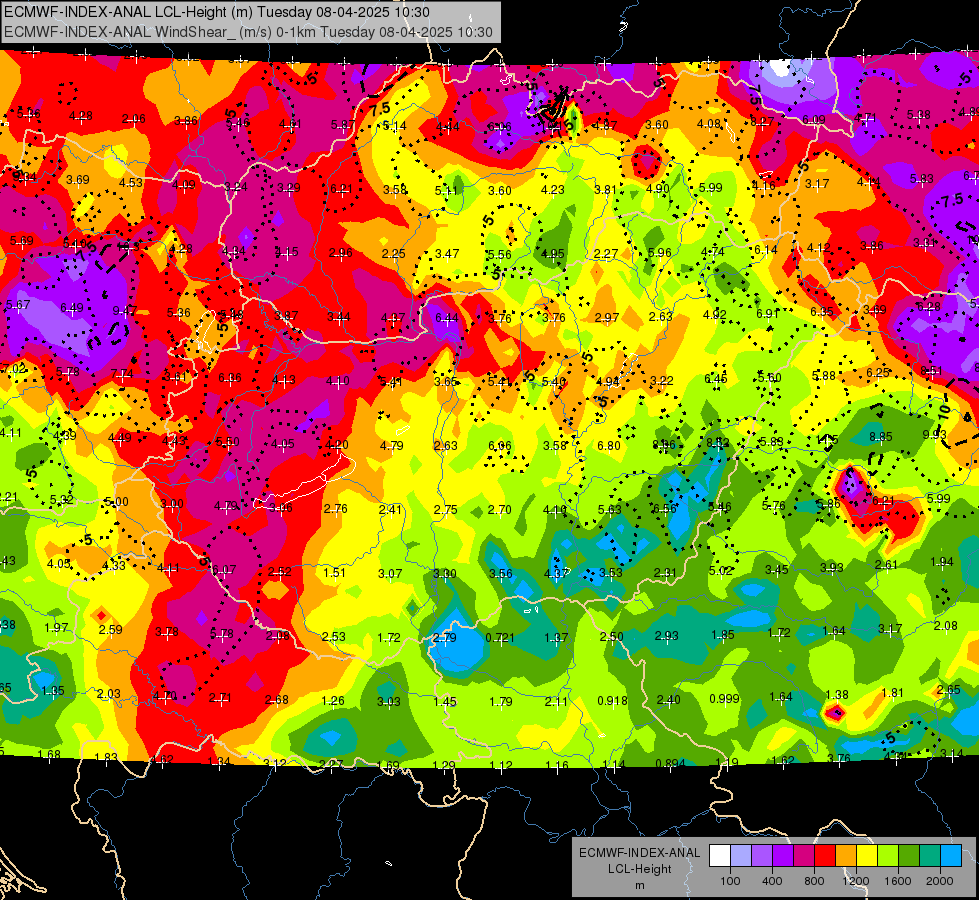Click the wind shear value 6.14

tap(765, 249)
